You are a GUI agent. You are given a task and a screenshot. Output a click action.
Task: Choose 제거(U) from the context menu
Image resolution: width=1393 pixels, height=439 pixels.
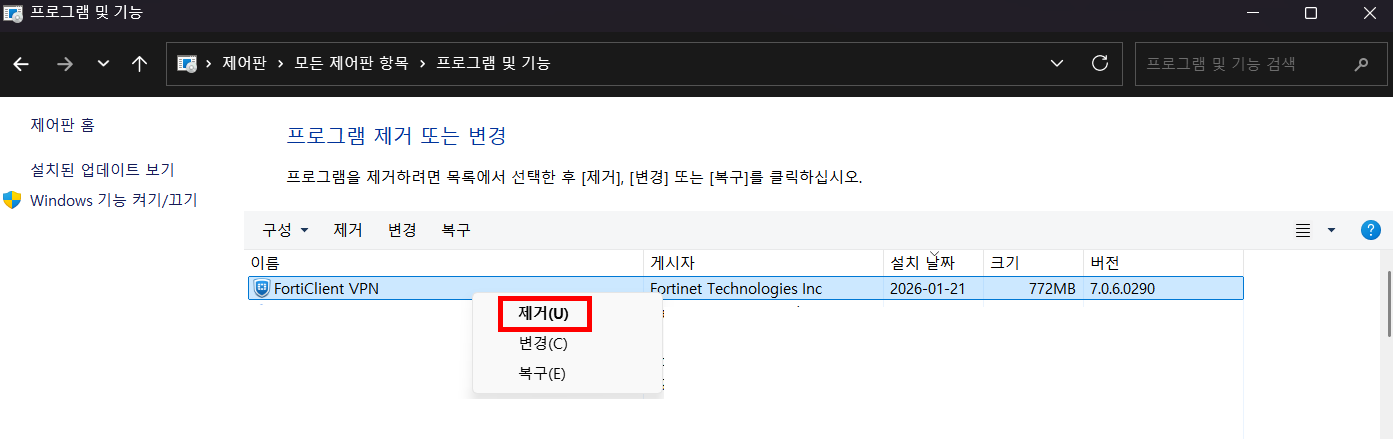[544, 313]
